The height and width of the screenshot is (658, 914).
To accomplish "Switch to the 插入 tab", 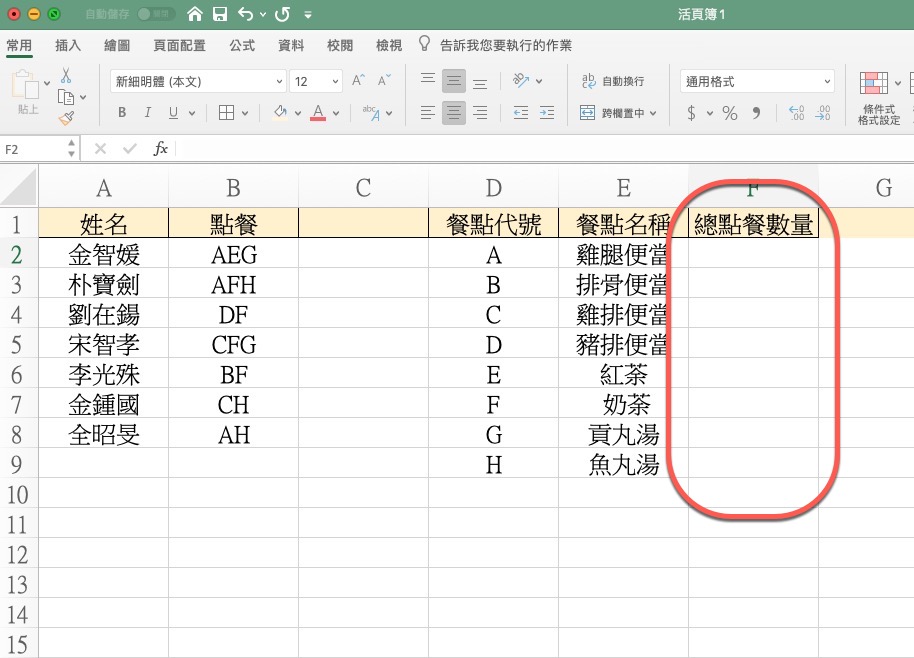I will pos(68,45).
